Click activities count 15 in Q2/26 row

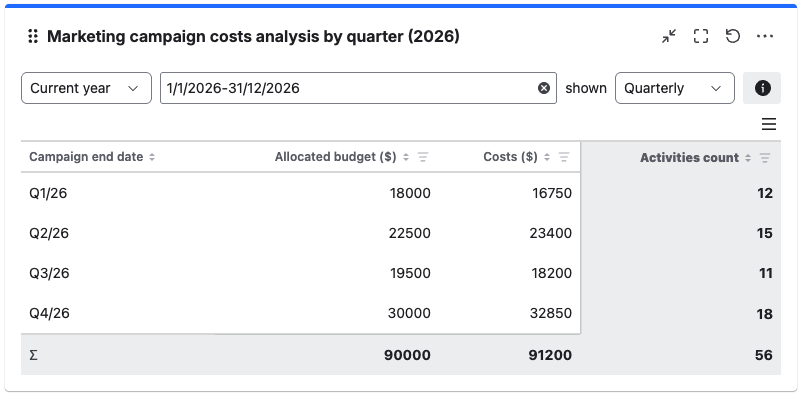(x=765, y=233)
